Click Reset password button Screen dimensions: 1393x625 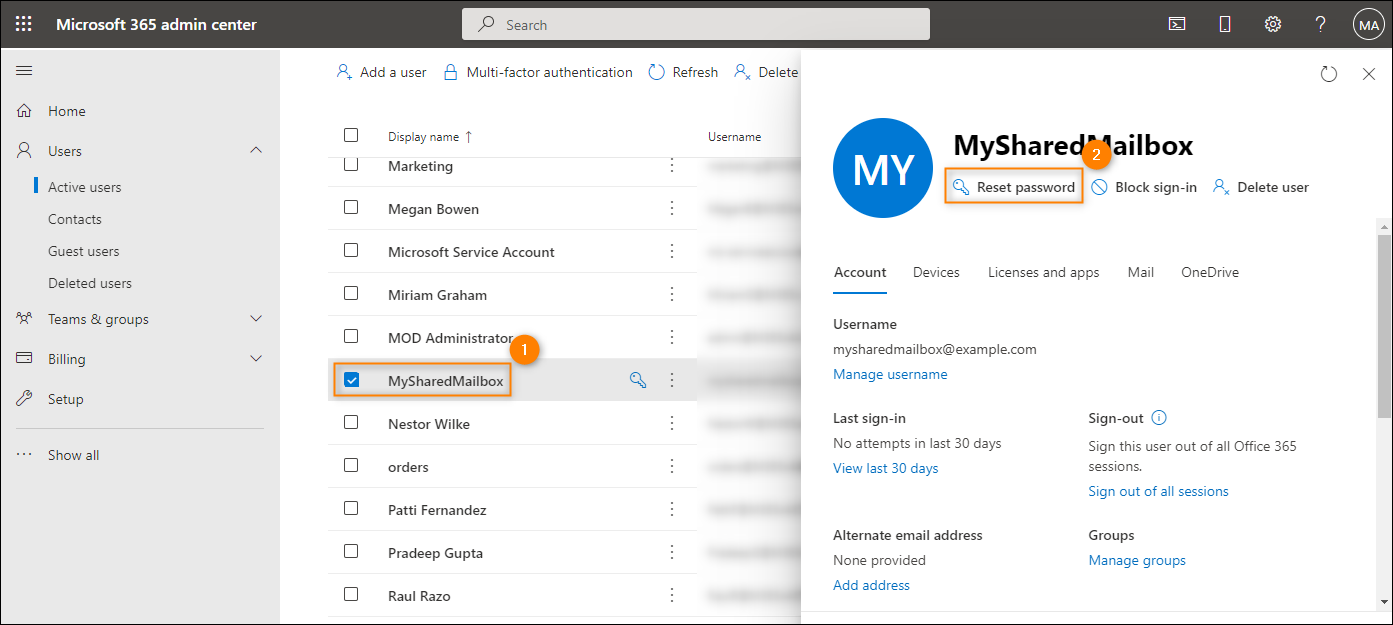[1014, 187]
